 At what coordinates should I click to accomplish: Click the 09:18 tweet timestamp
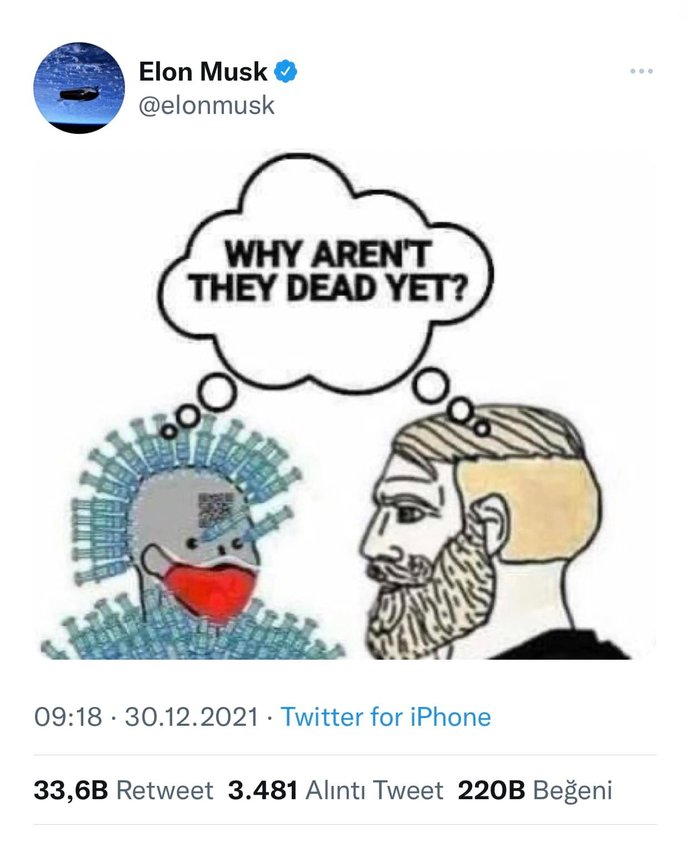coord(68,717)
